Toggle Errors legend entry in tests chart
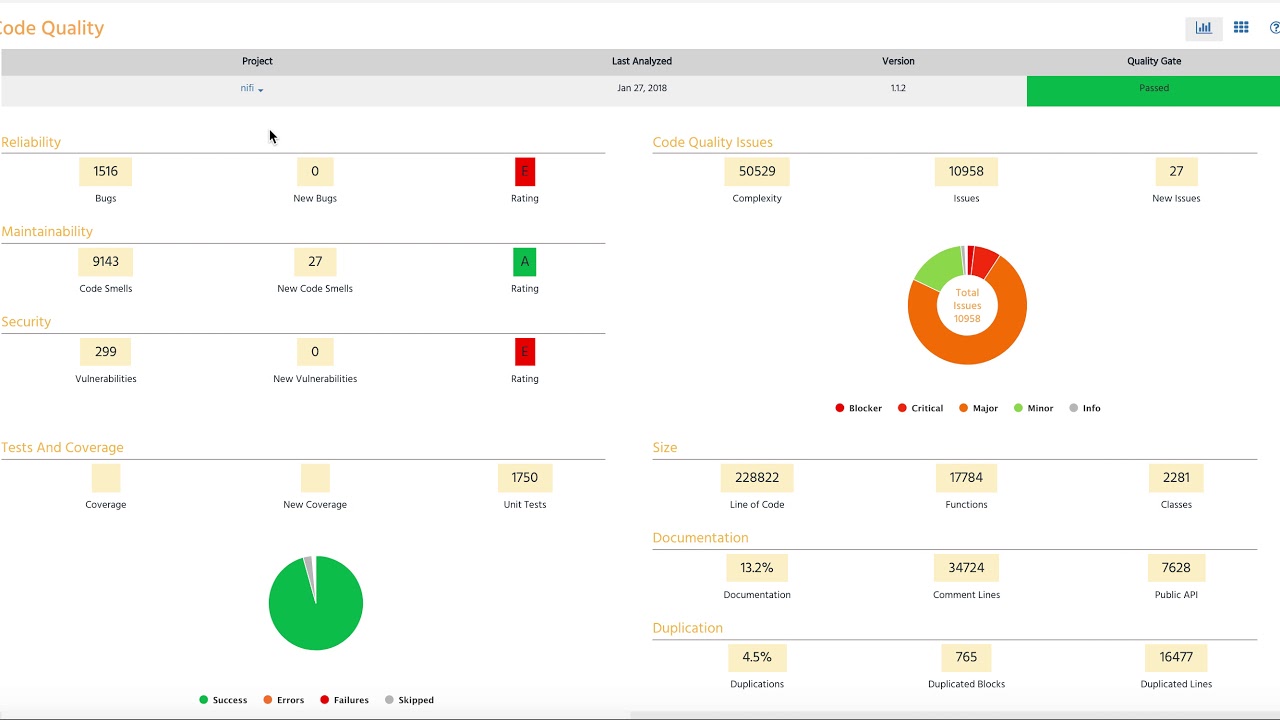 (x=284, y=700)
